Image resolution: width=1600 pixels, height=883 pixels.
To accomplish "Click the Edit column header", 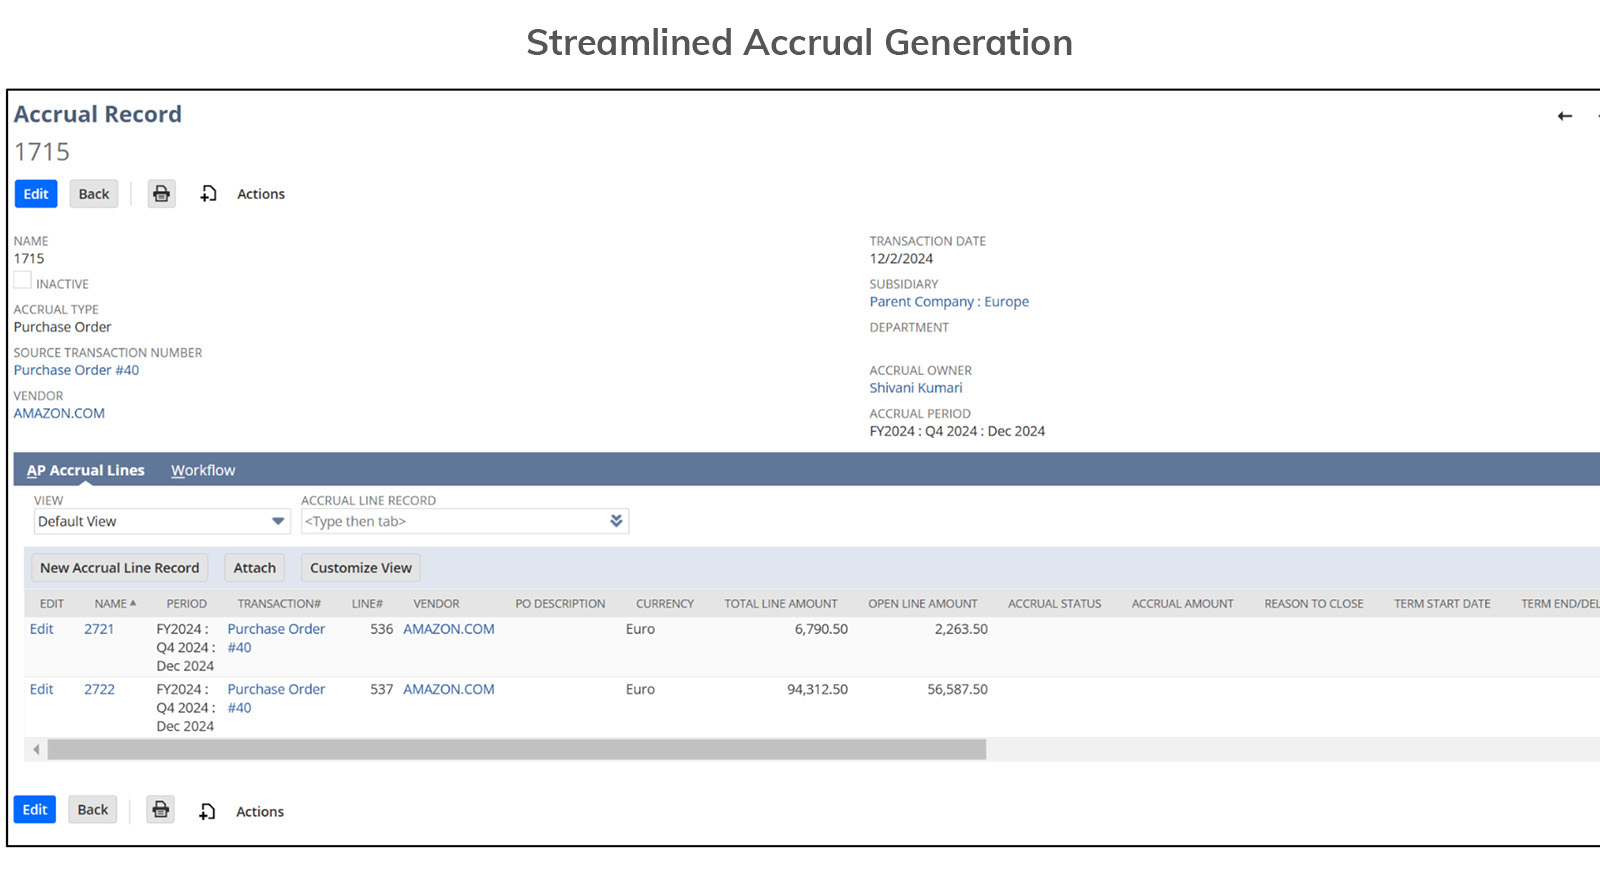I will pos(52,604).
